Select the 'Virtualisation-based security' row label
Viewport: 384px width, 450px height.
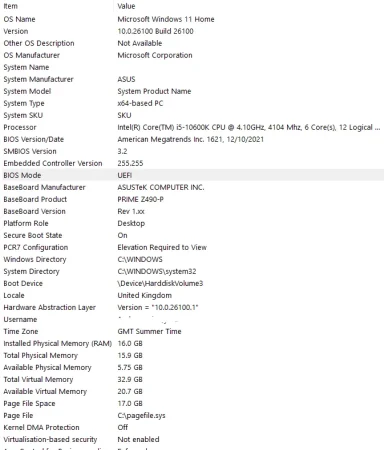click(50, 440)
